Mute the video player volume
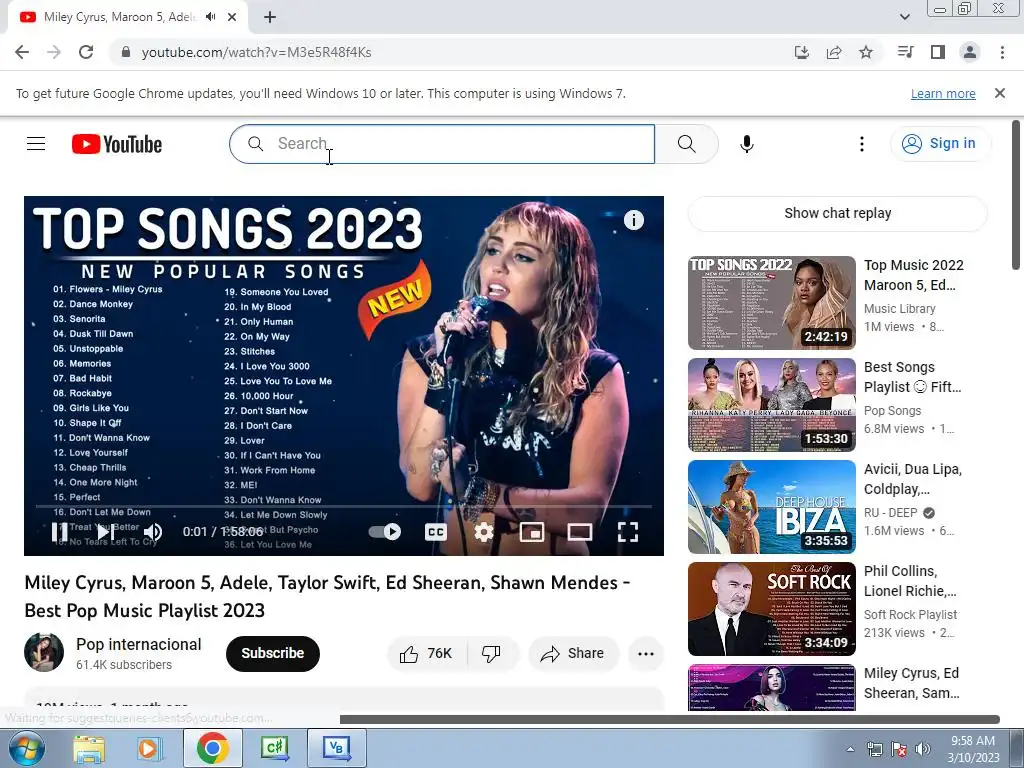 pos(153,532)
